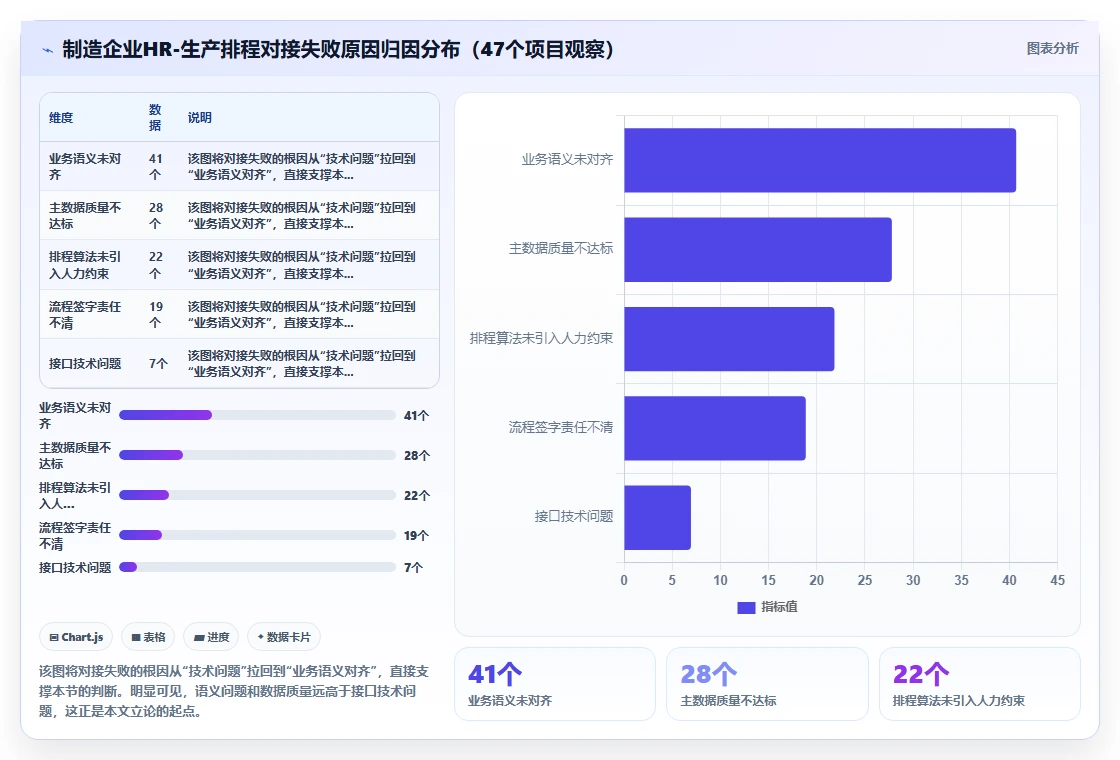The width and height of the screenshot is (1120, 760).
Task: Click the 流程签字责任不清 chart axis label
Action: (x=561, y=427)
